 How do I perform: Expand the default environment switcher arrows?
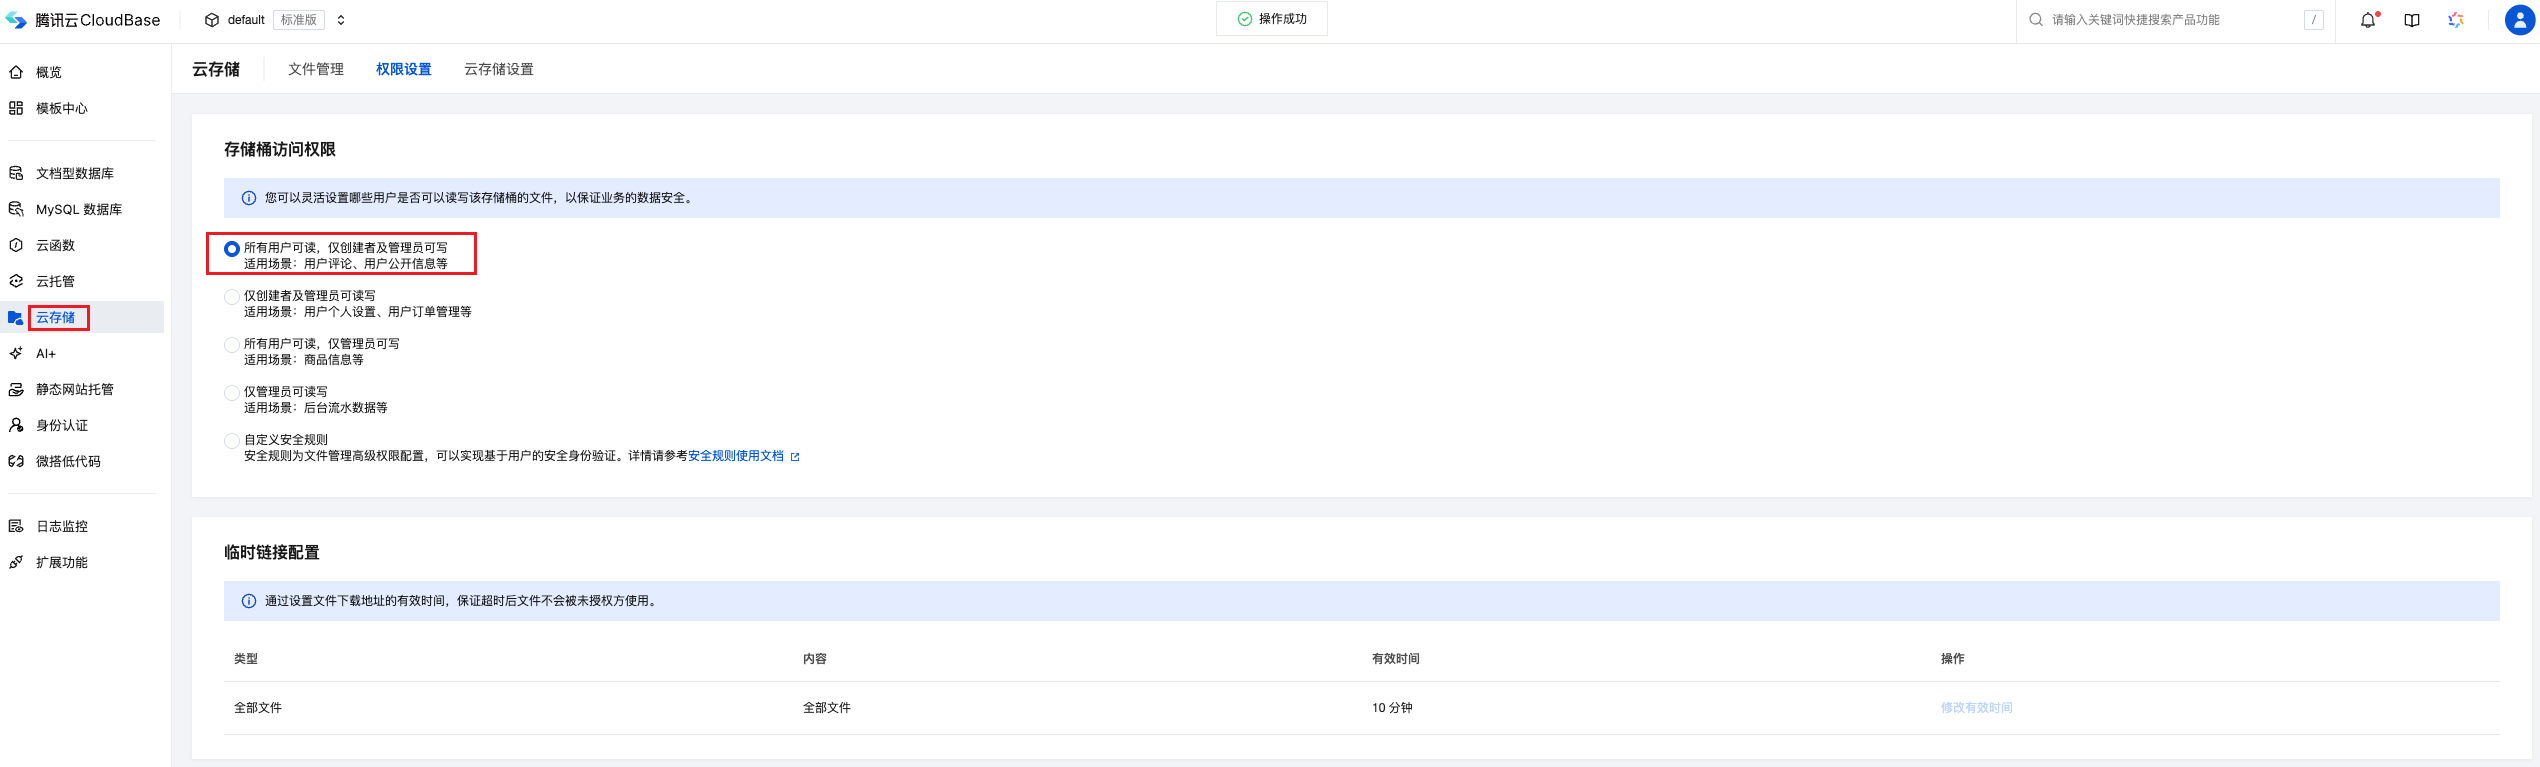341,20
